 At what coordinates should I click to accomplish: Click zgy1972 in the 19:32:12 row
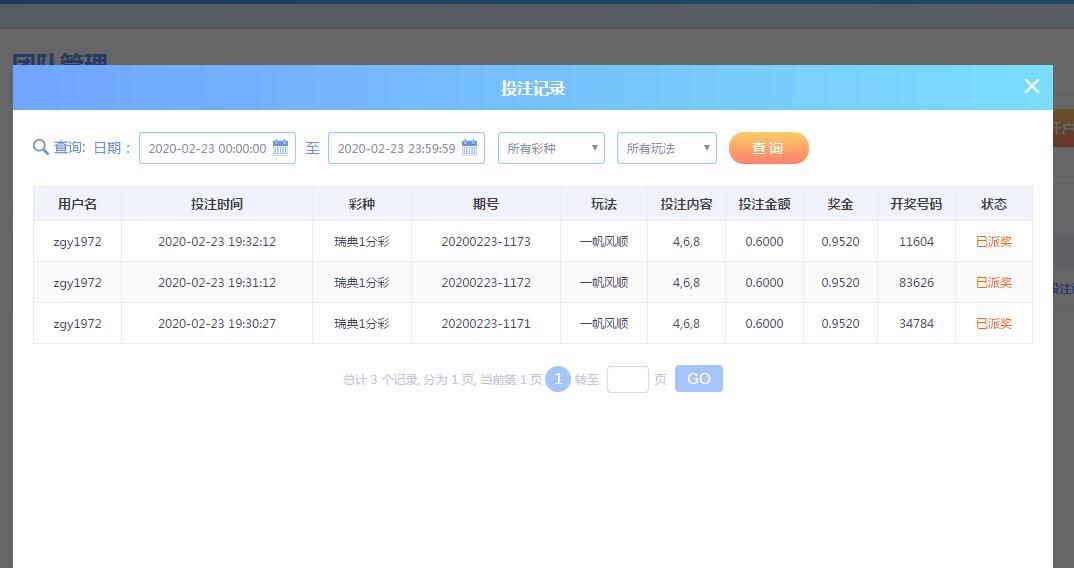[77, 242]
